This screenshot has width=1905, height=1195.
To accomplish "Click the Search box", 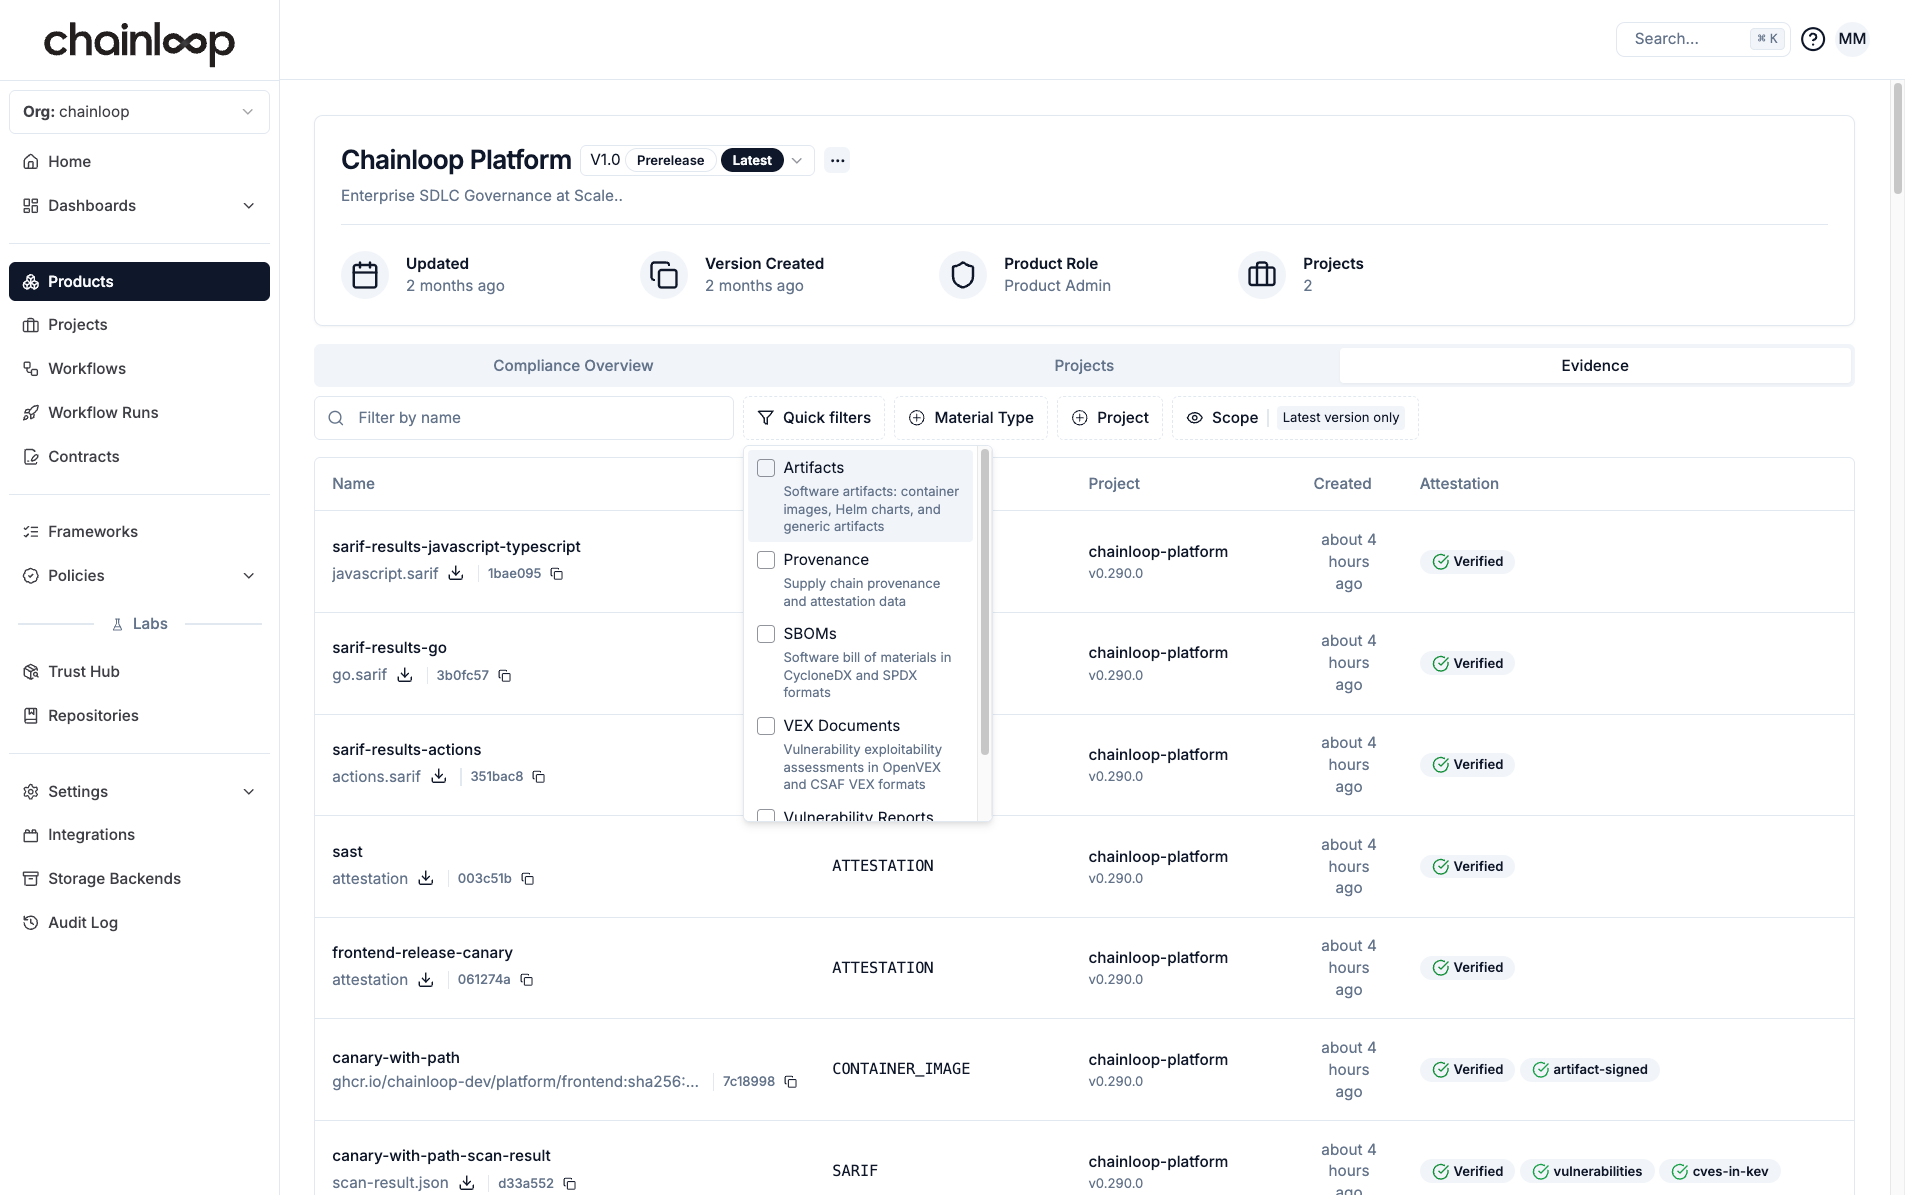I will [1703, 39].
